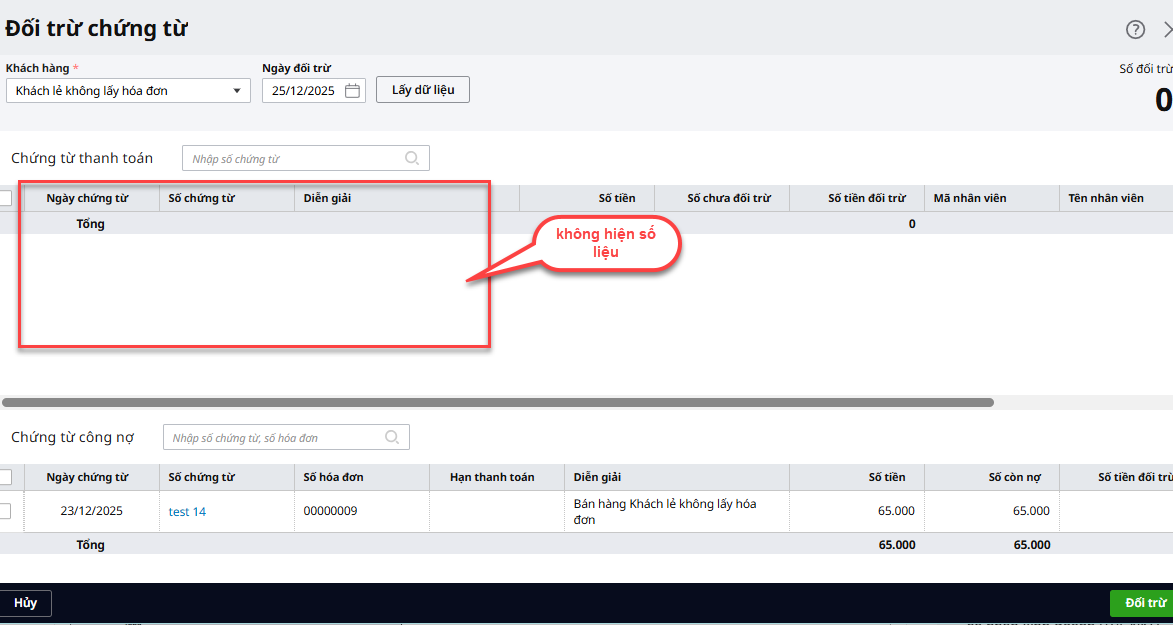Close the Đối trừ chứng từ dialog
Viewport: 1173px width, 625px height.
click(1168, 29)
